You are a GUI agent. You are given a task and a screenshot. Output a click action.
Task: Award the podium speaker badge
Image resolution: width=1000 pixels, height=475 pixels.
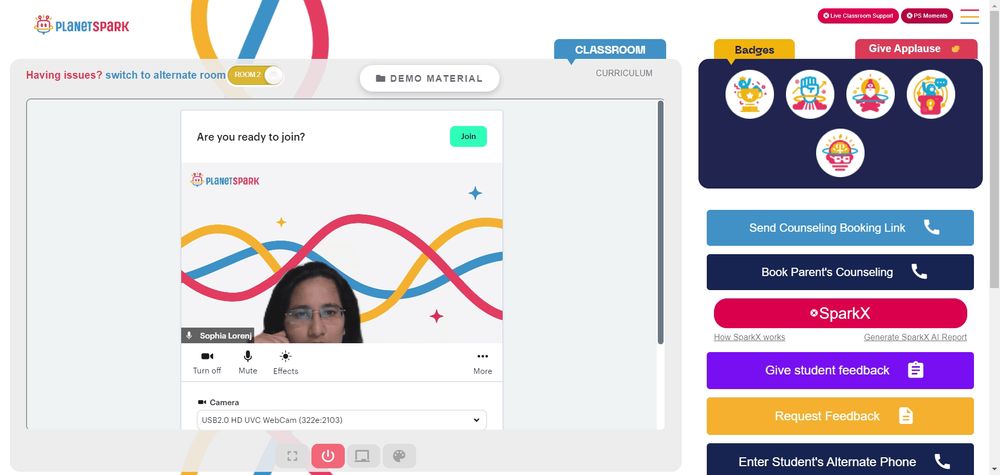point(930,94)
